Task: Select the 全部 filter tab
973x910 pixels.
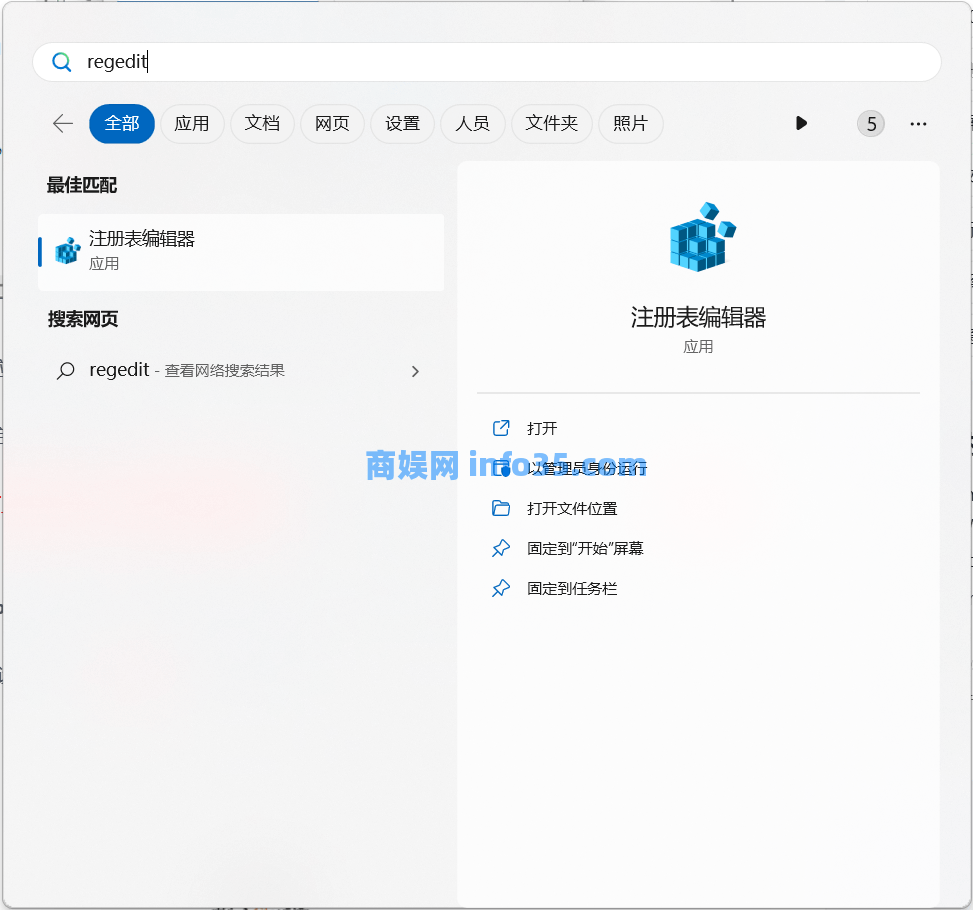Action: tap(122, 123)
